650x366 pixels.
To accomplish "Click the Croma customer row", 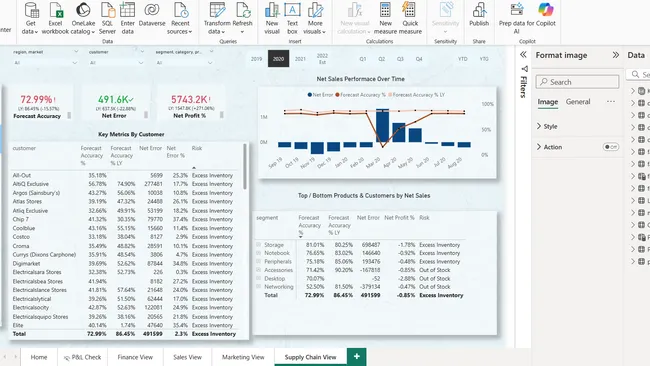I will [x=124, y=246].
